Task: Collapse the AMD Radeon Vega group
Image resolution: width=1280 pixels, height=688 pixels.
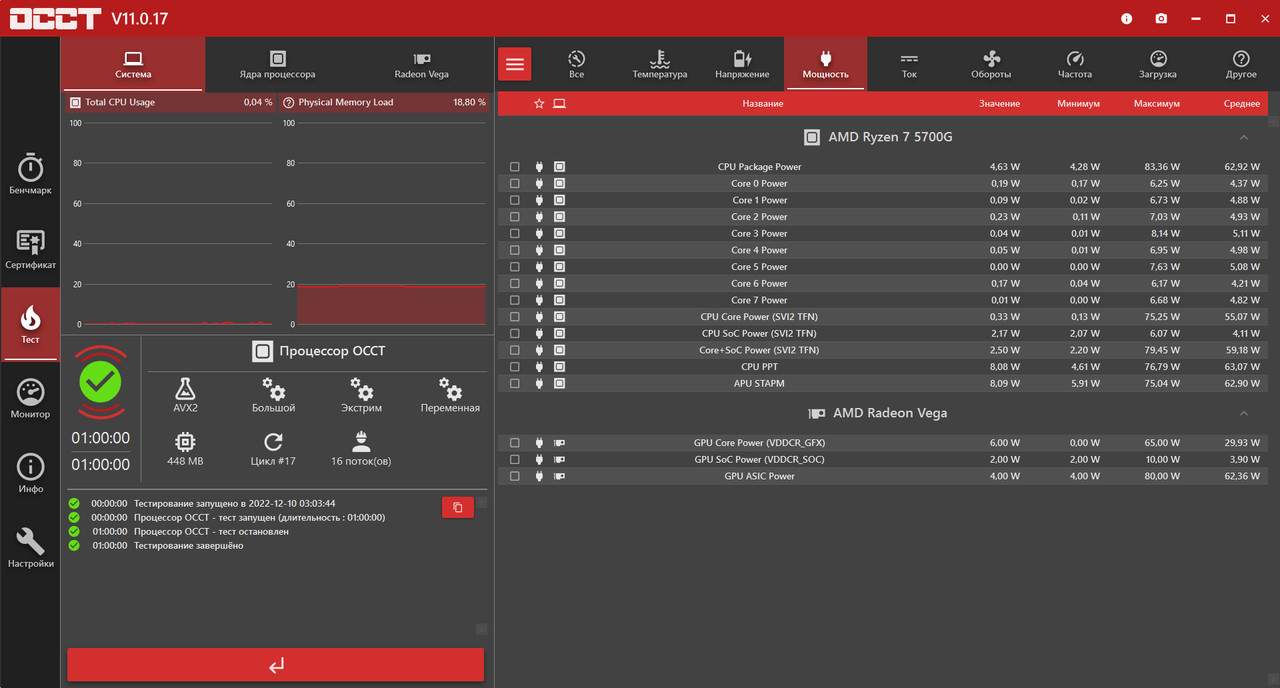Action: tap(1243, 413)
